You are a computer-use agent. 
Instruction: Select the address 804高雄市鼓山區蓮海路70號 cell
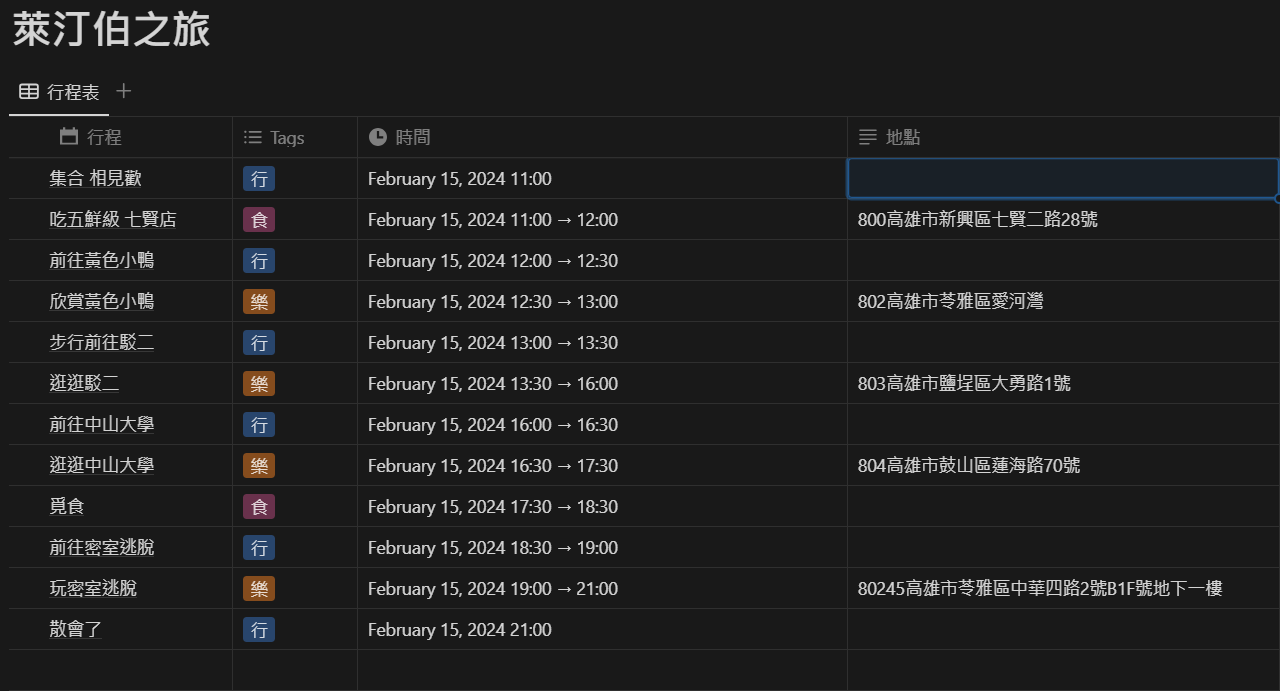tap(968, 466)
